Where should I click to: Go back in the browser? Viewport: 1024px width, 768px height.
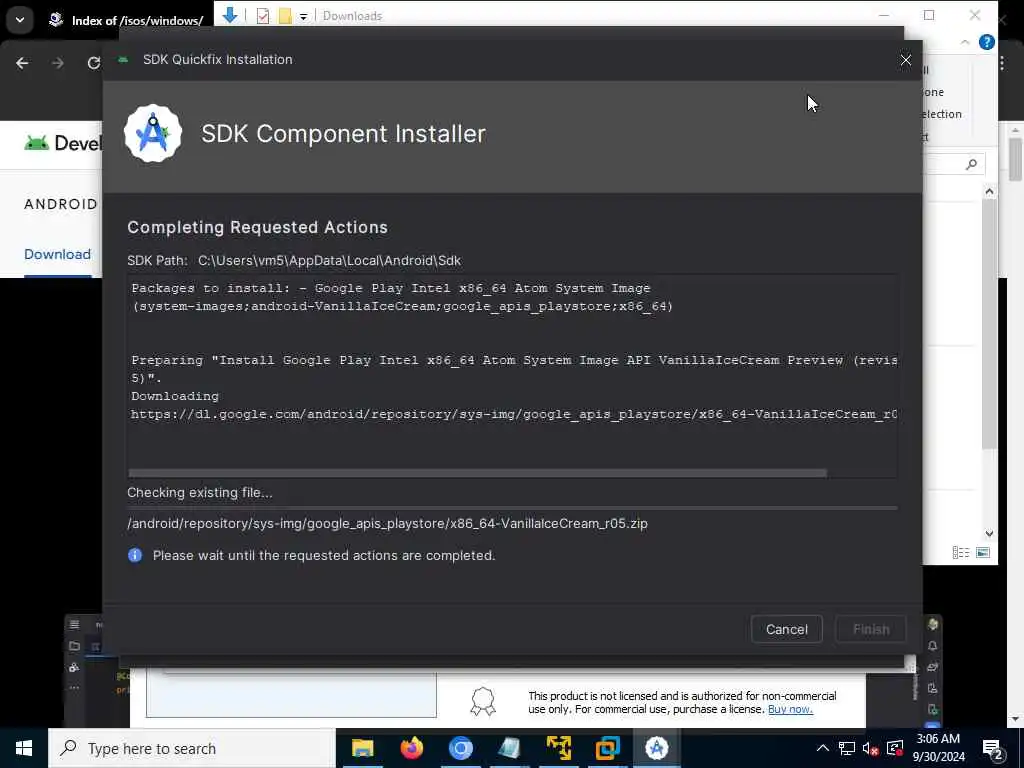click(22, 63)
